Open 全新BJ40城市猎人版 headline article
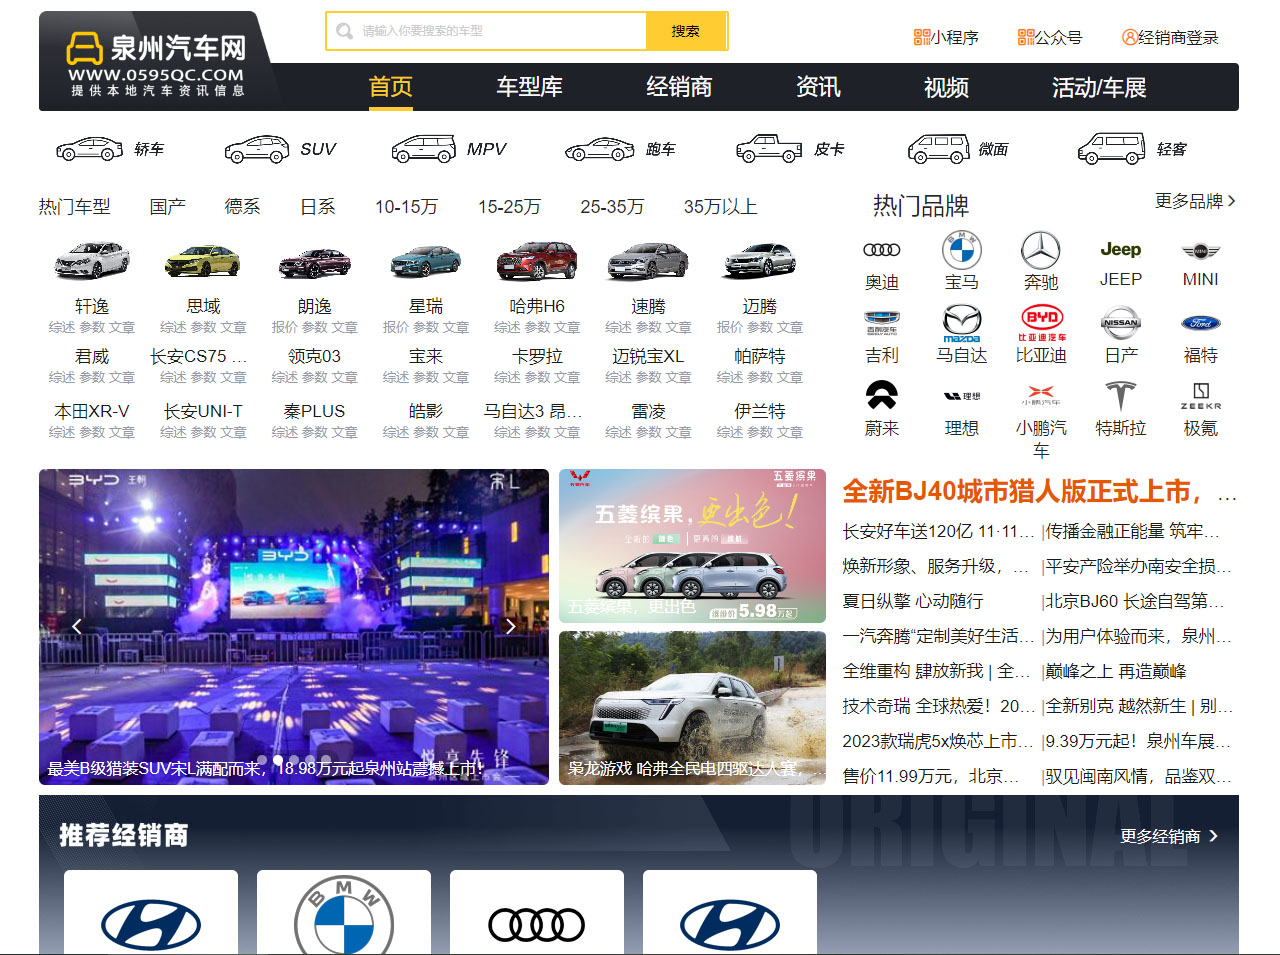1280x955 pixels. (1040, 492)
